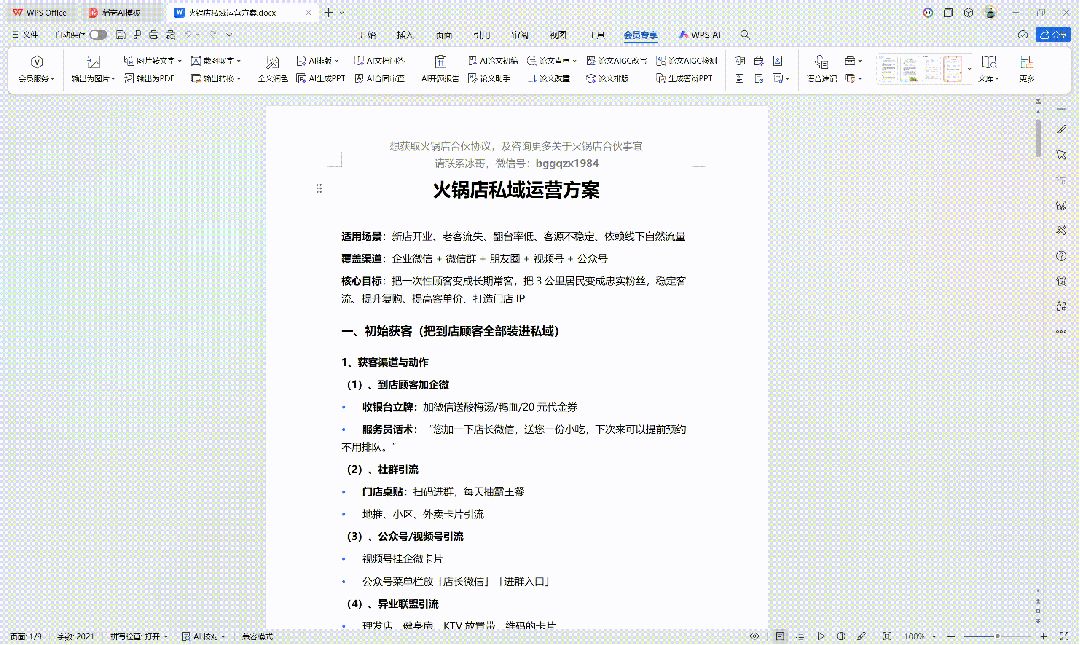Click the zoom out minus button
The width and height of the screenshot is (1080, 645).
click(x=951, y=636)
